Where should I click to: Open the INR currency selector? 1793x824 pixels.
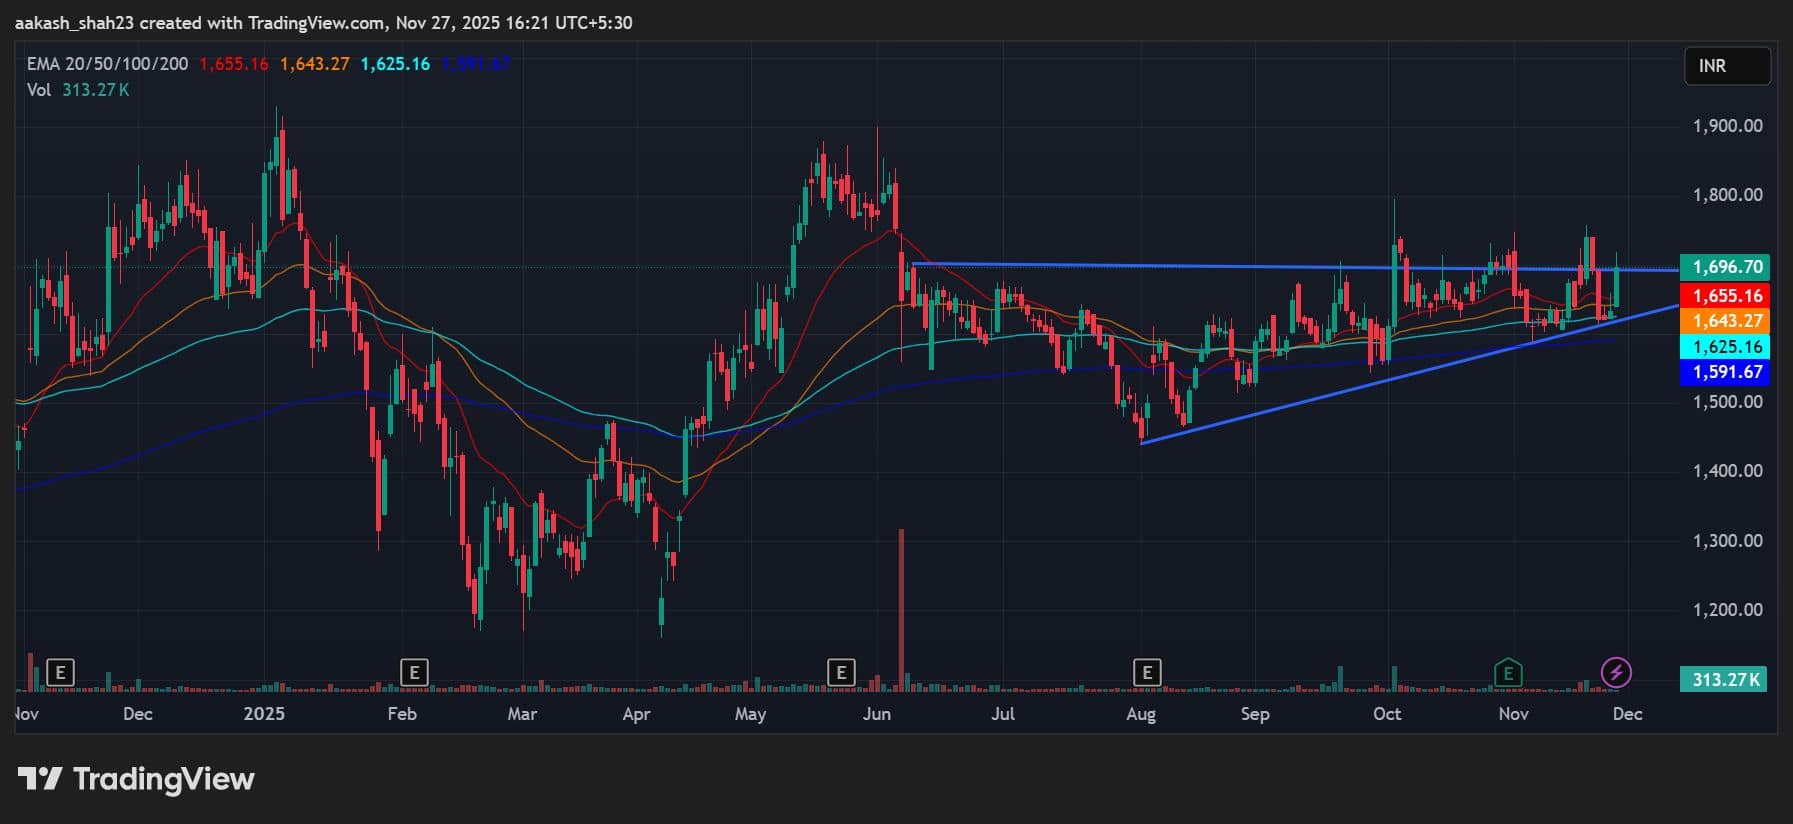(1727, 66)
